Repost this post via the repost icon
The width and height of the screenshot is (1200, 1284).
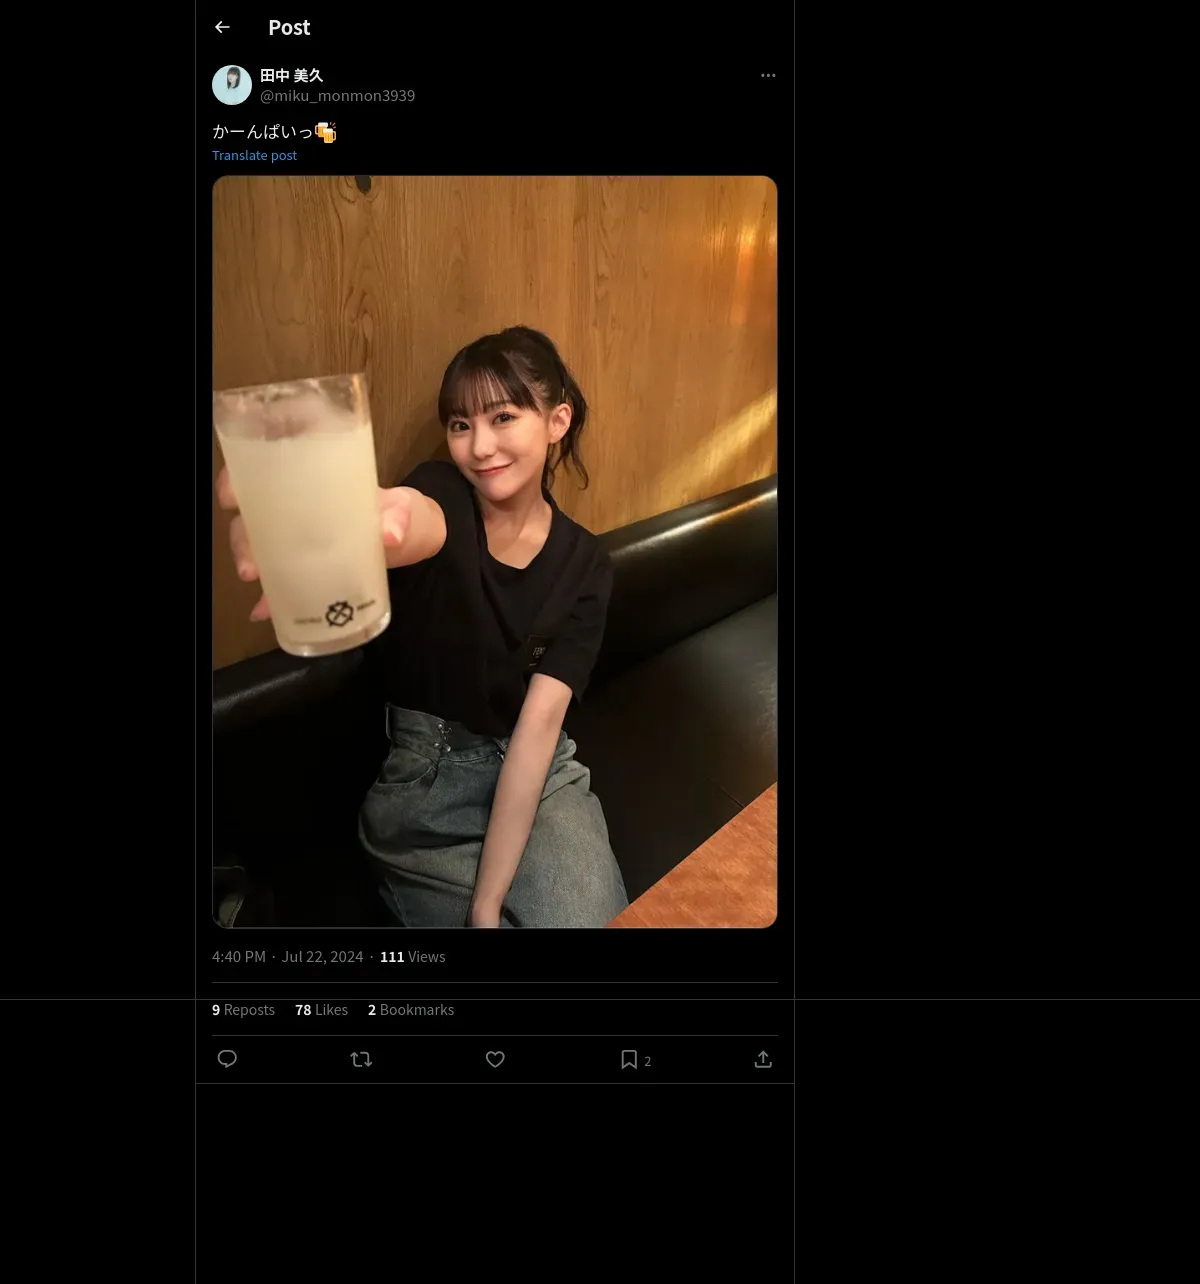point(361,1059)
